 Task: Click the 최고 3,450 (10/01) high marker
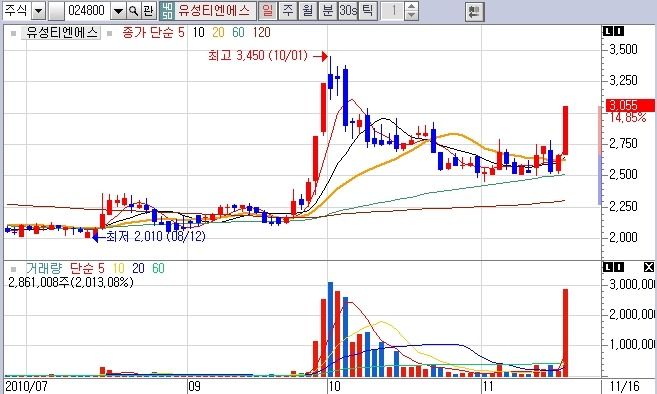pyautogui.click(x=268, y=55)
